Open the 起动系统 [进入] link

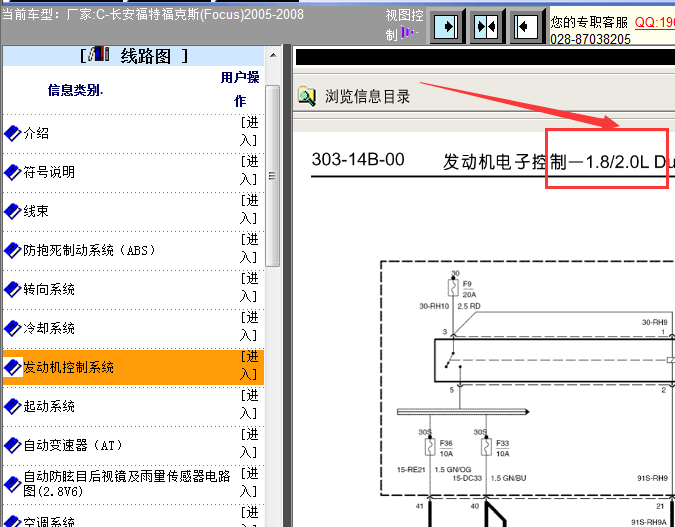(x=249, y=404)
